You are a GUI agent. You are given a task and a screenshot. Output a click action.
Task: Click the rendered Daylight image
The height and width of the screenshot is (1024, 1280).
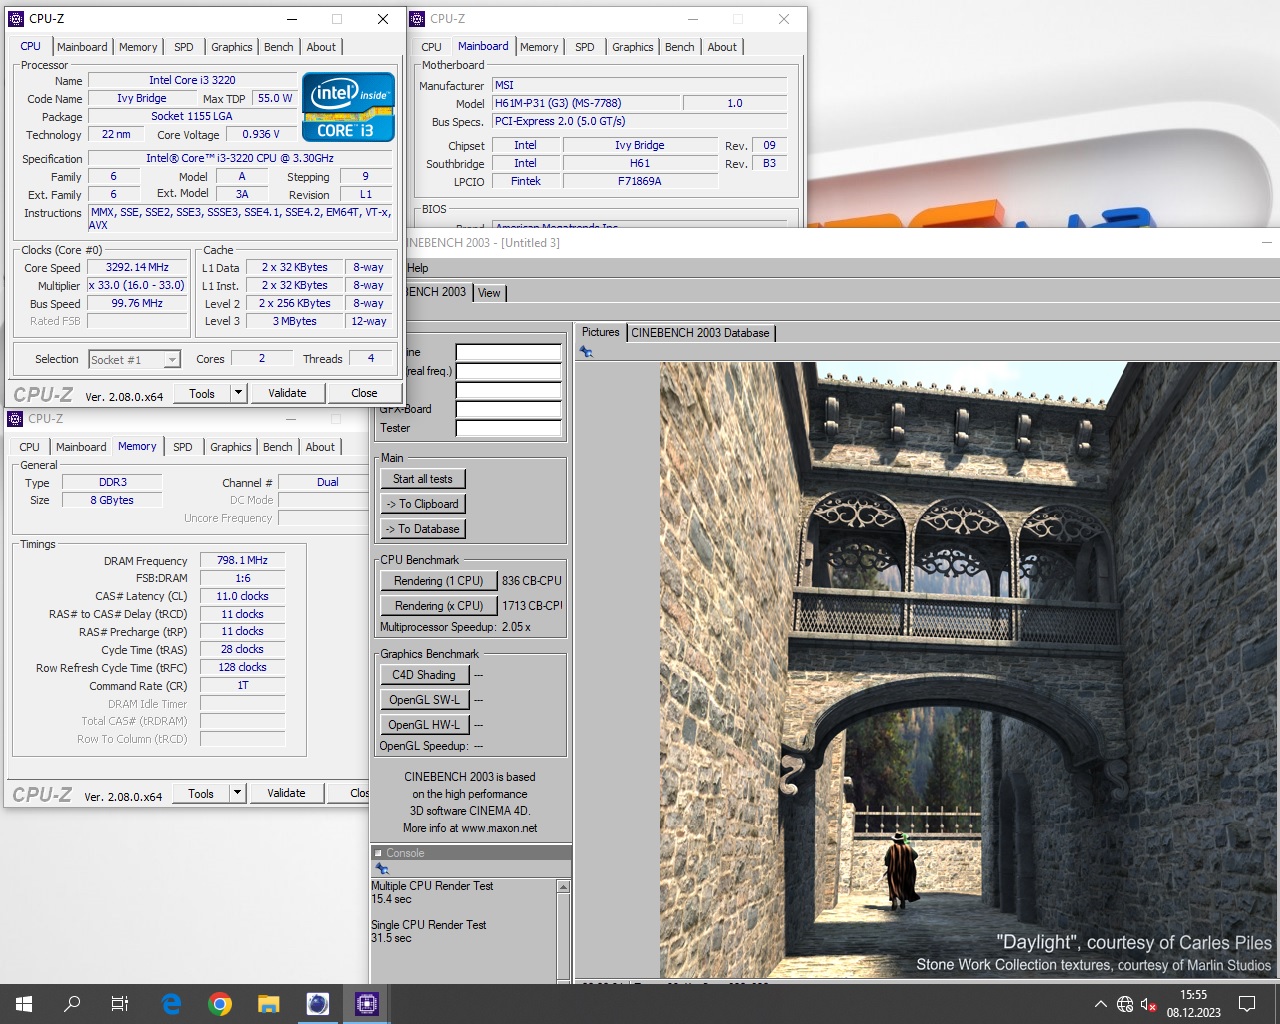pyautogui.click(x=968, y=670)
